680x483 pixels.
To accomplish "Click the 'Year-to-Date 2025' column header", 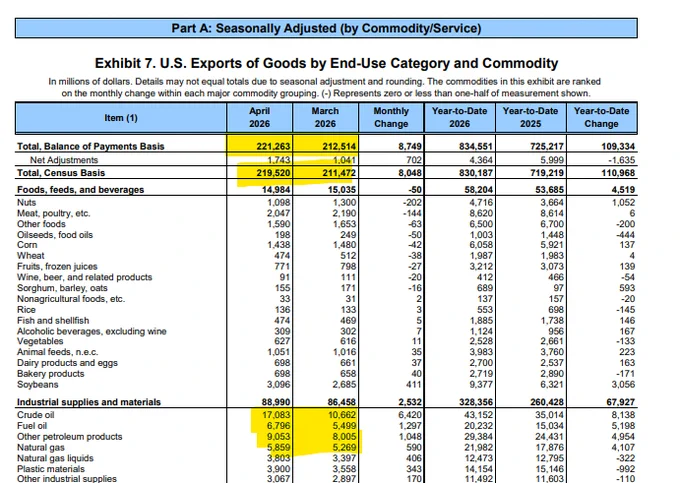I will 530,117.
